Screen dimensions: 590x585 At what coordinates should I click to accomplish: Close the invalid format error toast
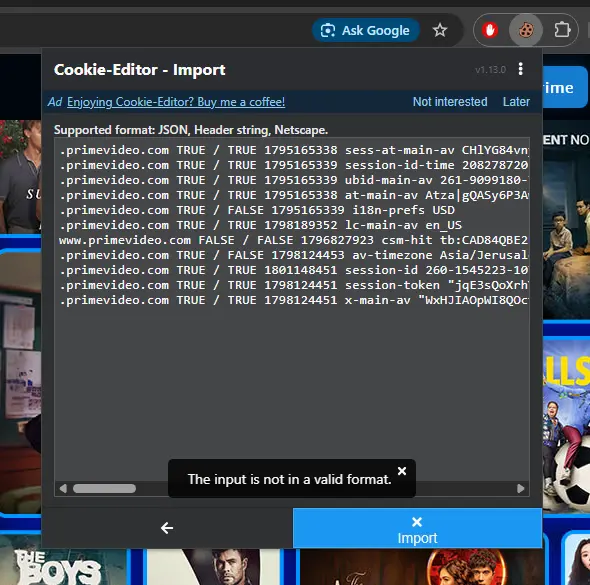tap(402, 471)
